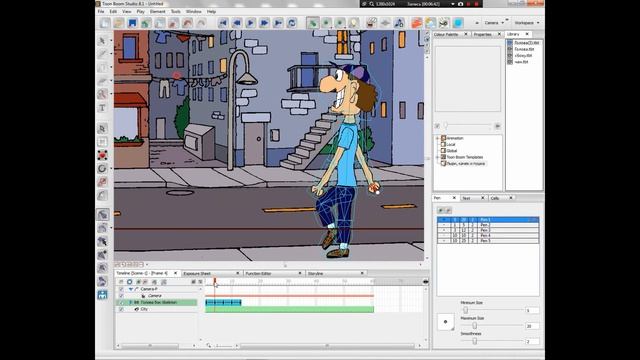Image resolution: width=640 pixels, height=360 pixels.
Task: Click the Minimum Size slider handle
Action: click(465, 310)
